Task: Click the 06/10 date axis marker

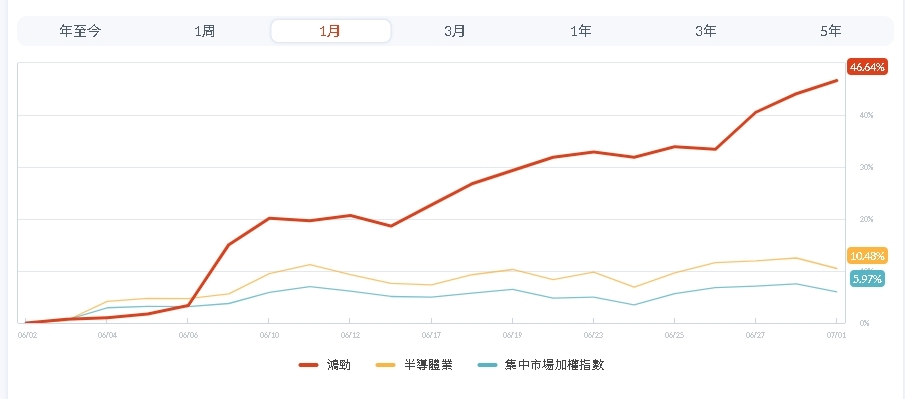Action: point(268,334)
